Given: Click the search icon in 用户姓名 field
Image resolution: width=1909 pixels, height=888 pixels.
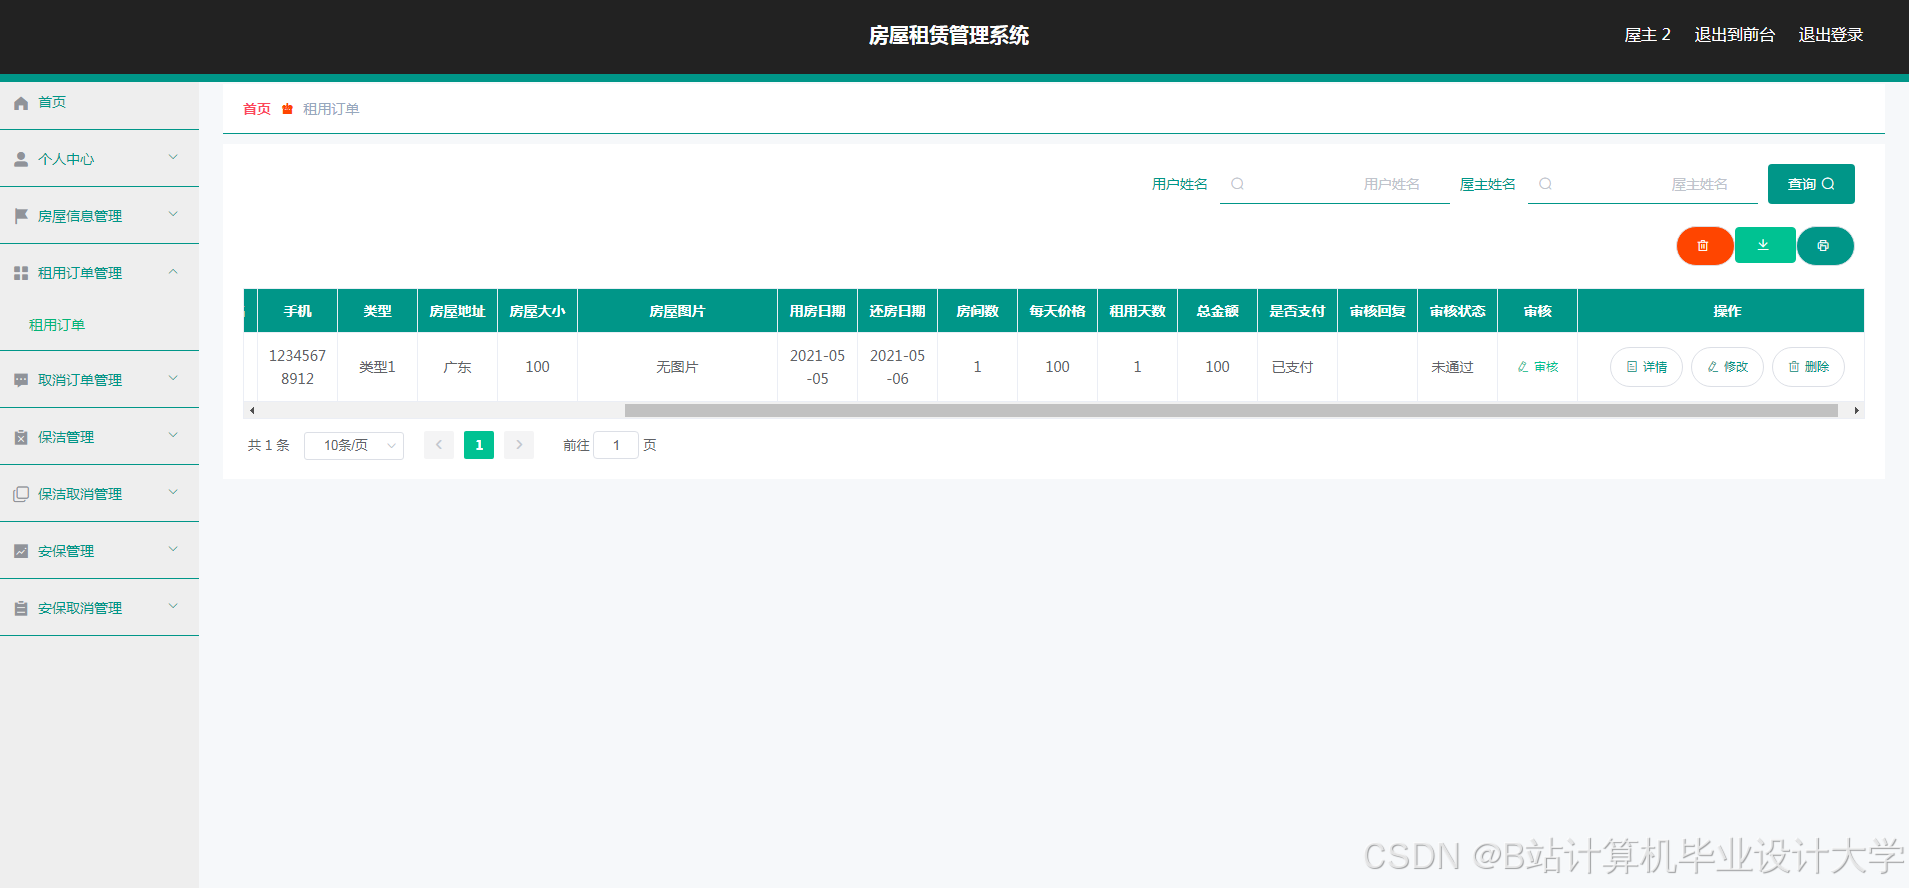Looking at the screenshot, I should point(1237,184).
